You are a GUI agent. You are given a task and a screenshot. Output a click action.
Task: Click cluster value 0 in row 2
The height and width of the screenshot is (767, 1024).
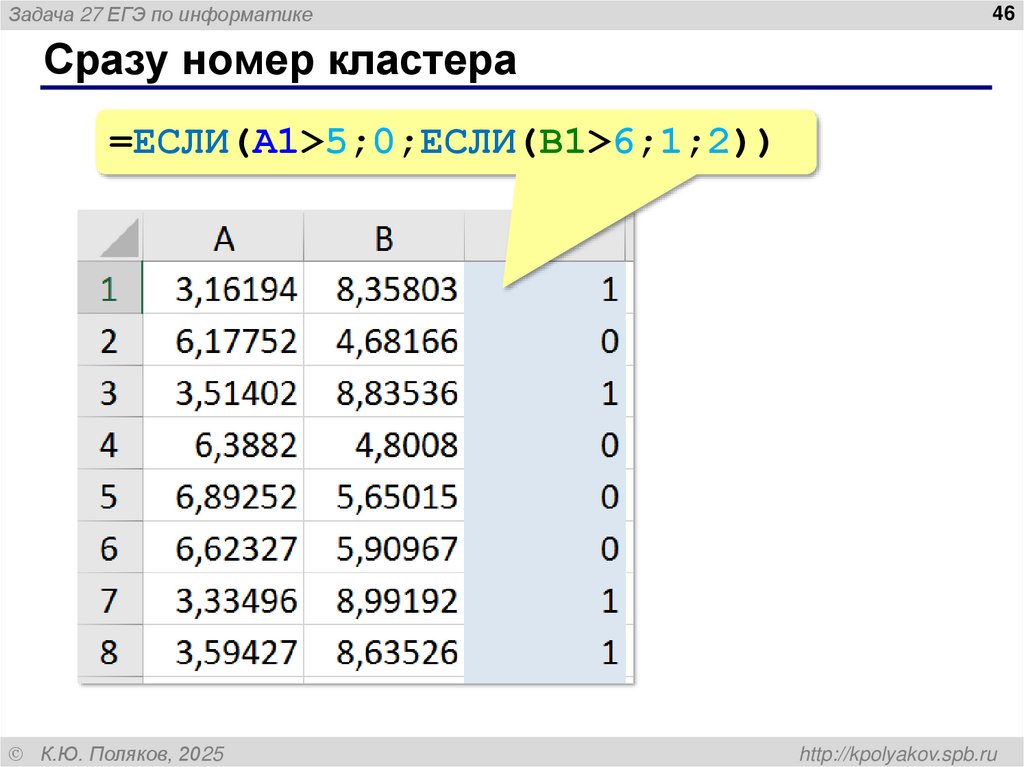tap(610, 340)
